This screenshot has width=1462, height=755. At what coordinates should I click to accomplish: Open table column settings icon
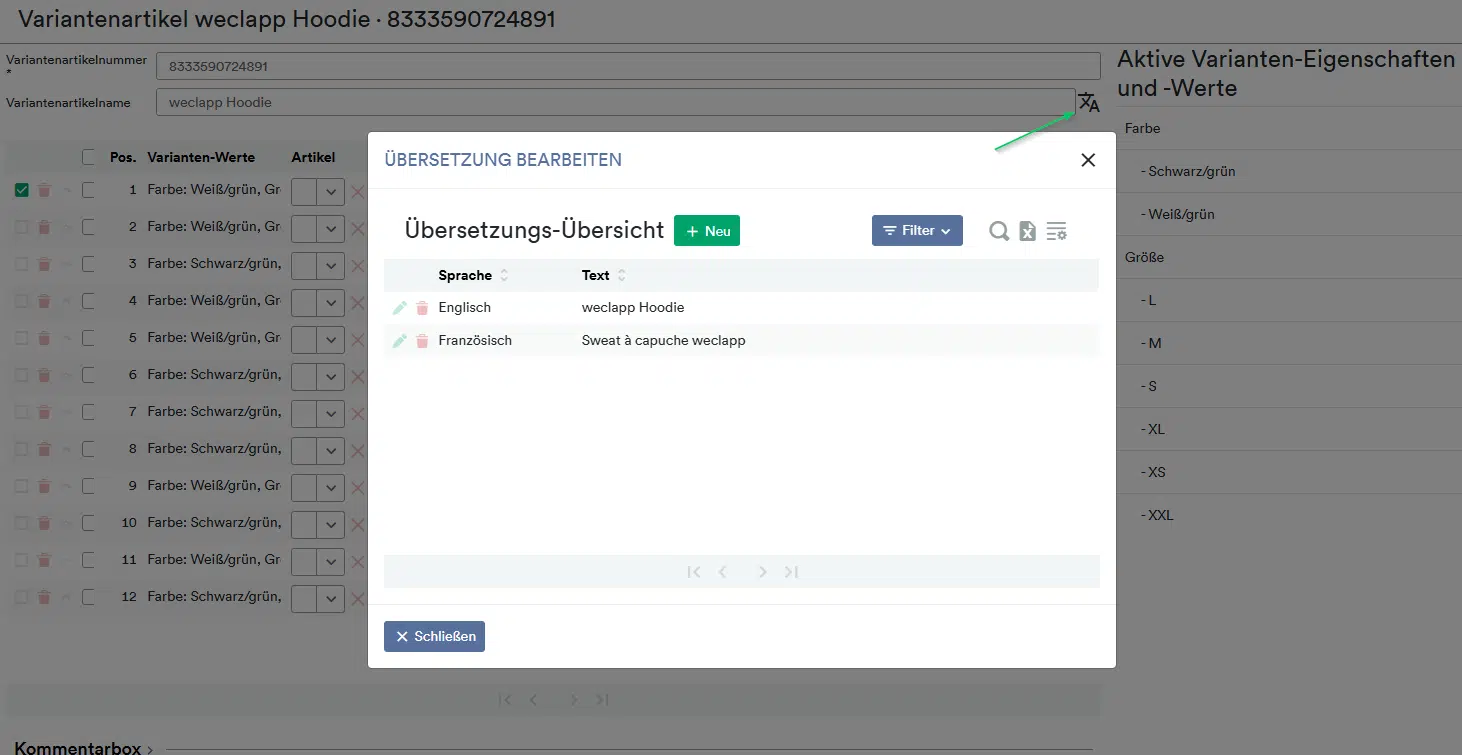(x=1056, y=231)
